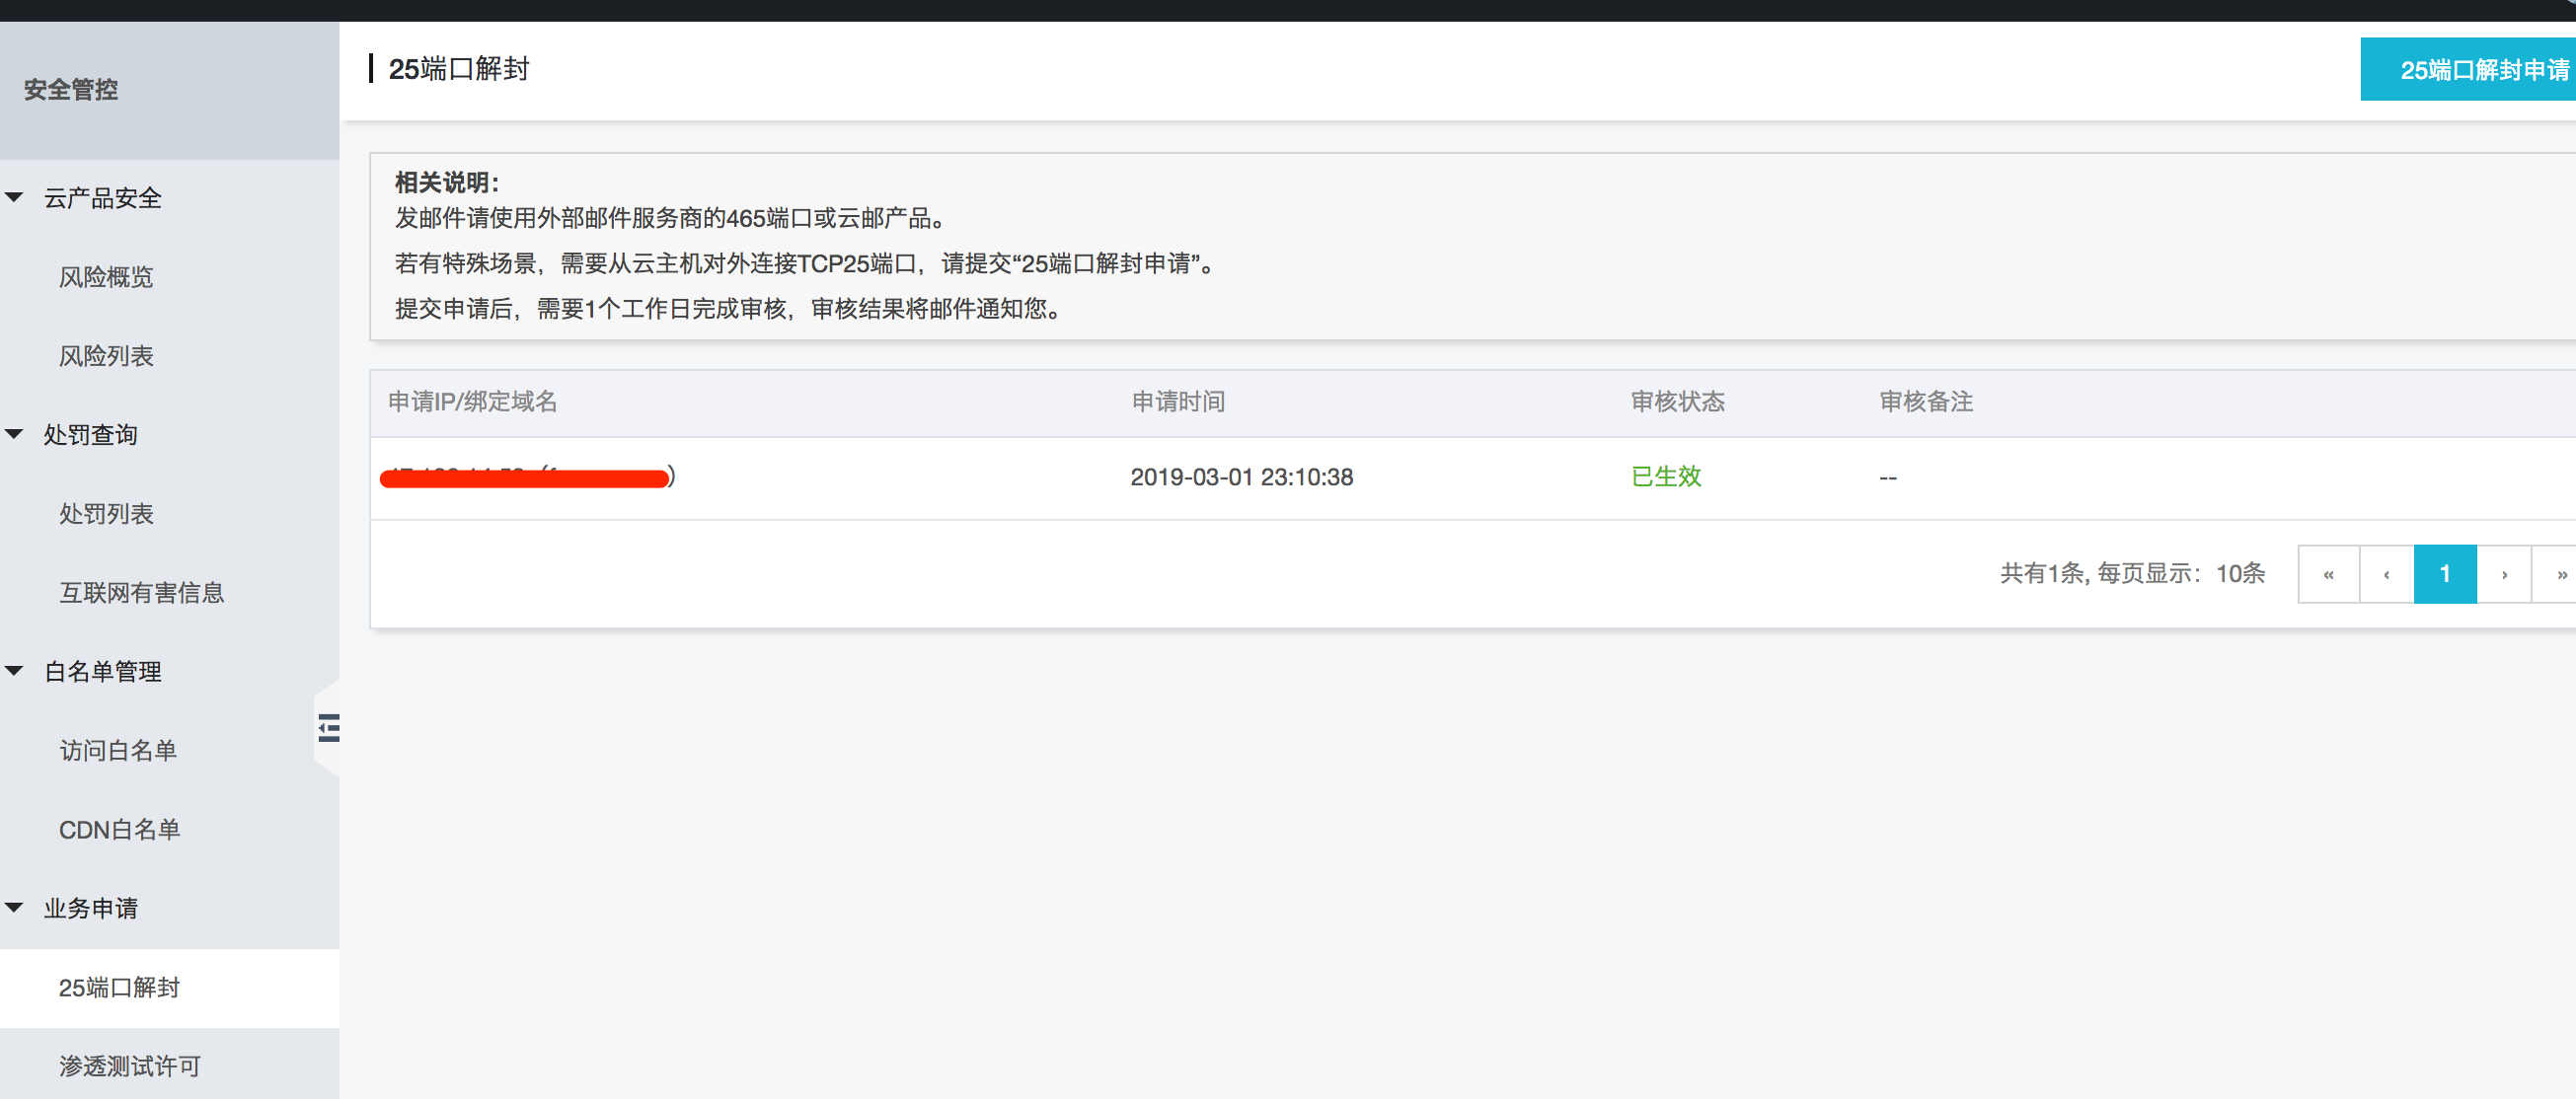The height and width of the screenshot is (1099, 2576).
Task: Collapse the 云产品安全 section arrow
Action: 15,197
